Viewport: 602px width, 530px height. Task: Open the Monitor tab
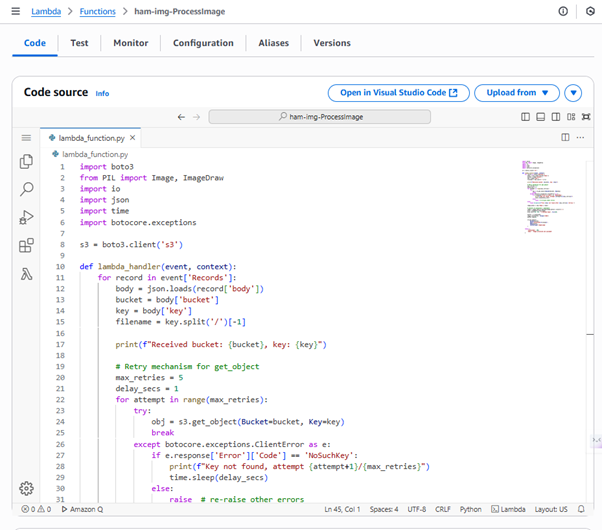[131, 43]
